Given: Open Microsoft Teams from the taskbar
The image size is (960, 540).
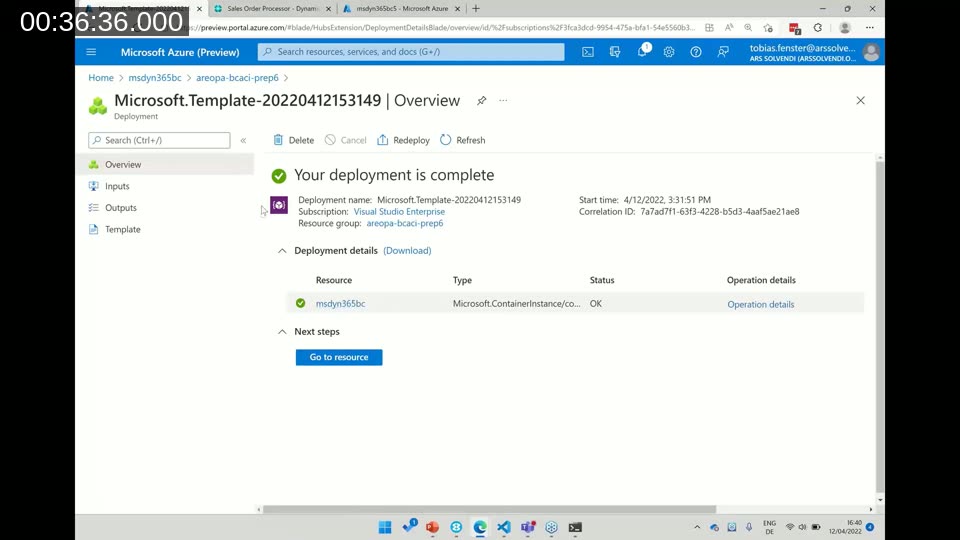Looking at the screenshot, I should pyautogui.click(x=528, y=527).
